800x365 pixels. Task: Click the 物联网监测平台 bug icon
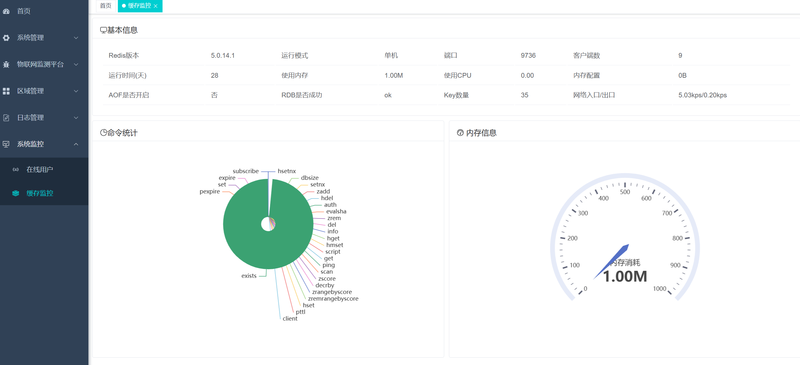(x=6, y=64)
